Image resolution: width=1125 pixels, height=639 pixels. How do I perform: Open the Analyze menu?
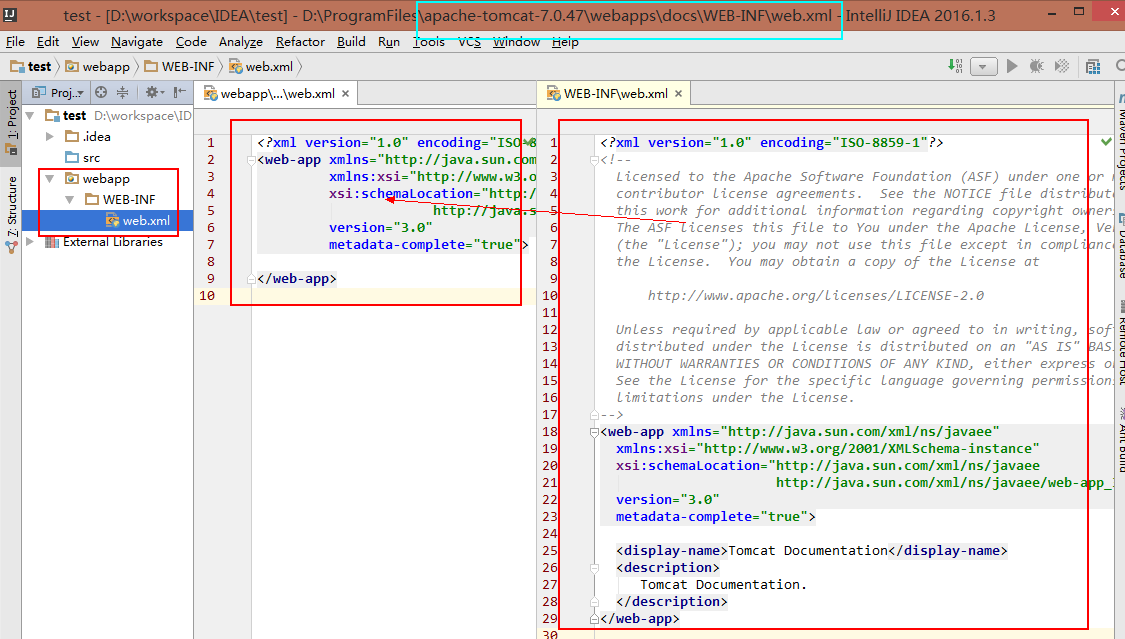(240, 42)
